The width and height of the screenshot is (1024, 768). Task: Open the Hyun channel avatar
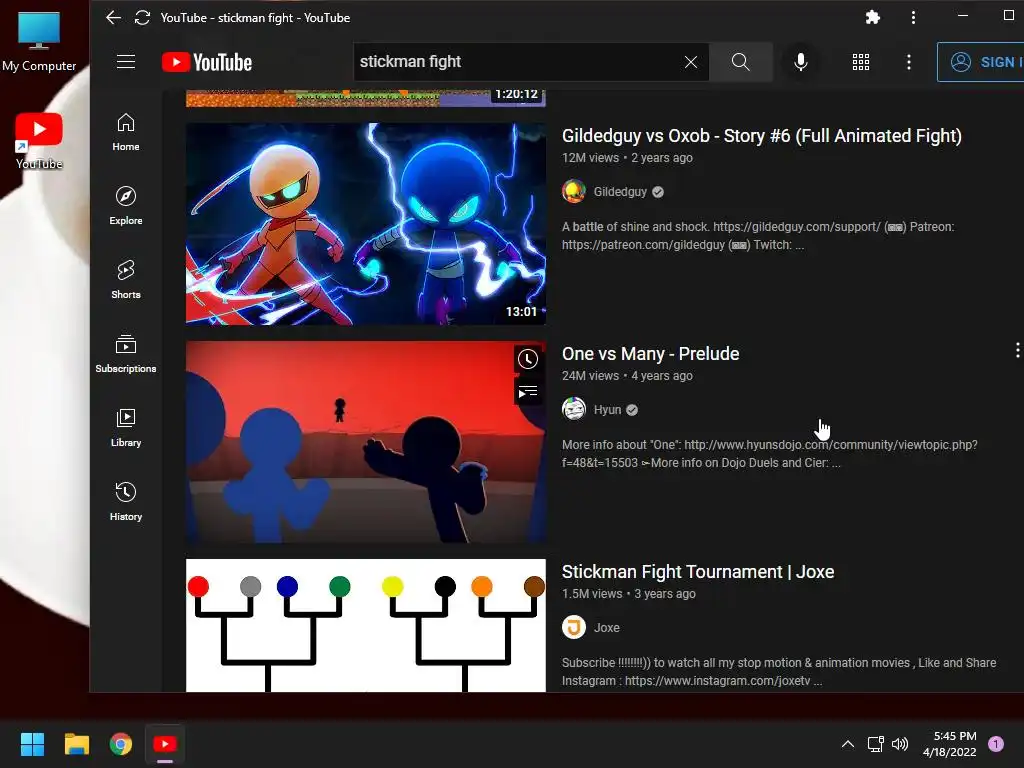(573, 409)
